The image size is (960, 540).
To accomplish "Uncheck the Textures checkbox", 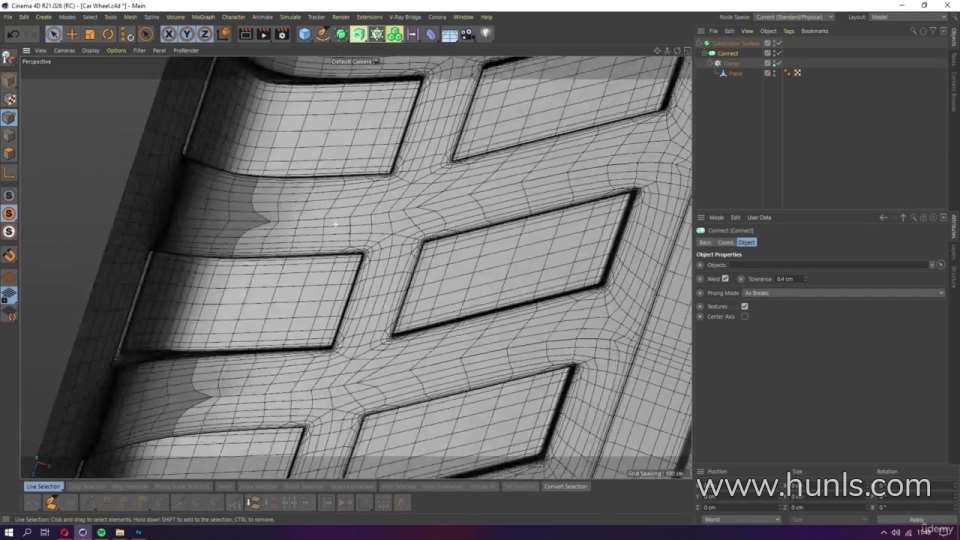I will [744, 306].
